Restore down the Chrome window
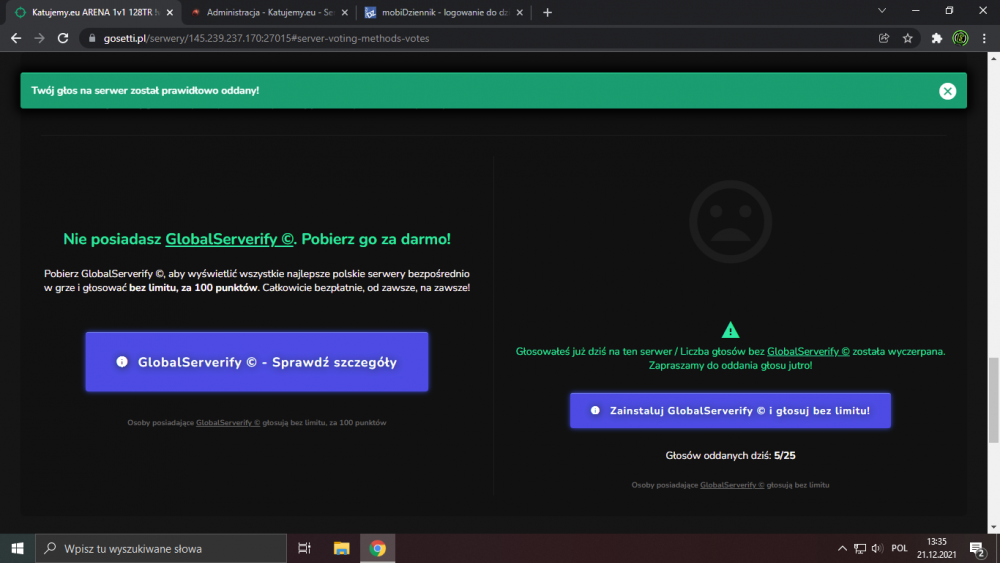1000x563 pixels. (949, 11)
